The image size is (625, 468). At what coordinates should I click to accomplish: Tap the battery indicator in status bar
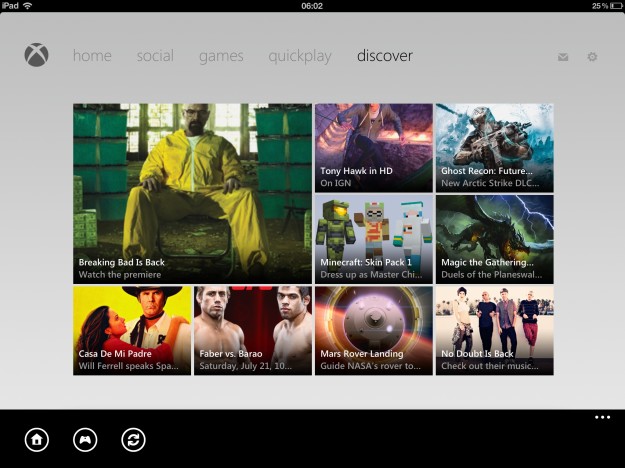[x=617, y=6]
